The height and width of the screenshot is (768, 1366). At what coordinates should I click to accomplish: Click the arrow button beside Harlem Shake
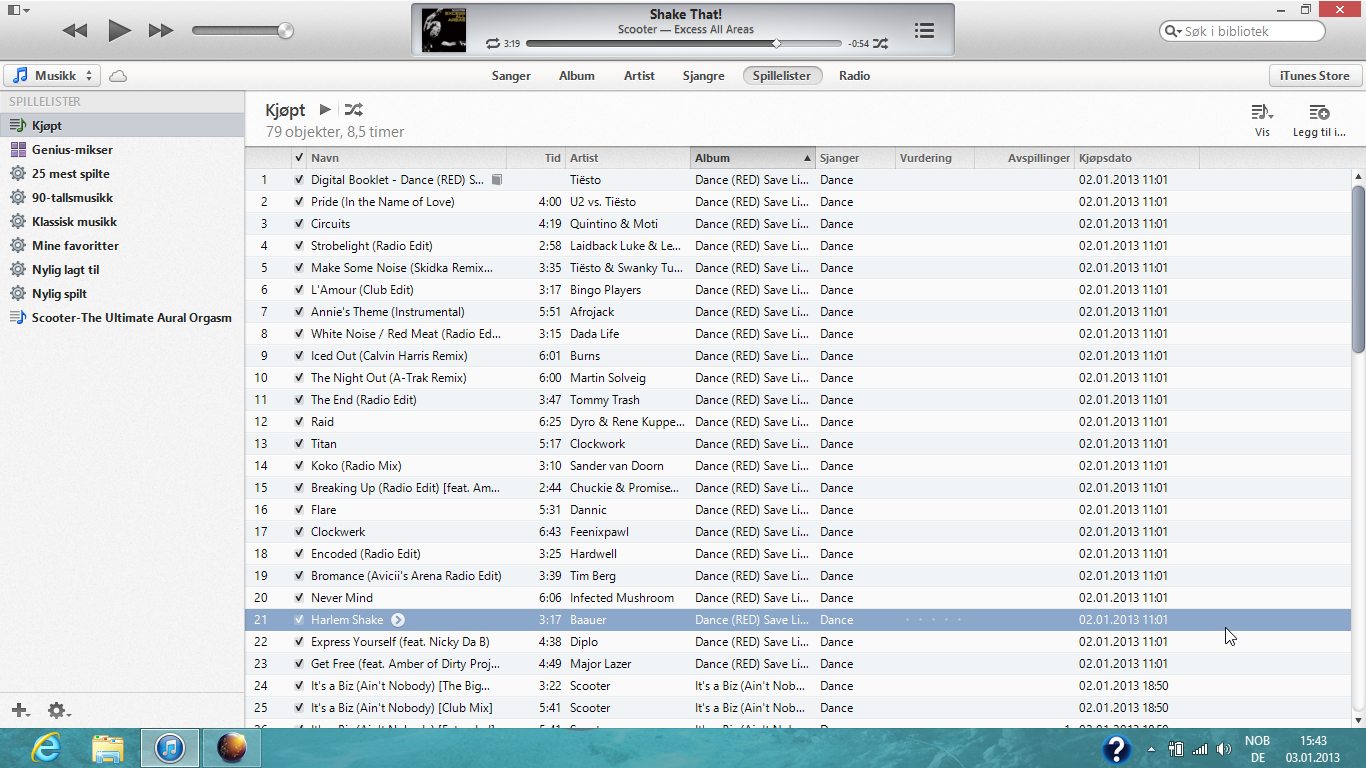(398, 620)
